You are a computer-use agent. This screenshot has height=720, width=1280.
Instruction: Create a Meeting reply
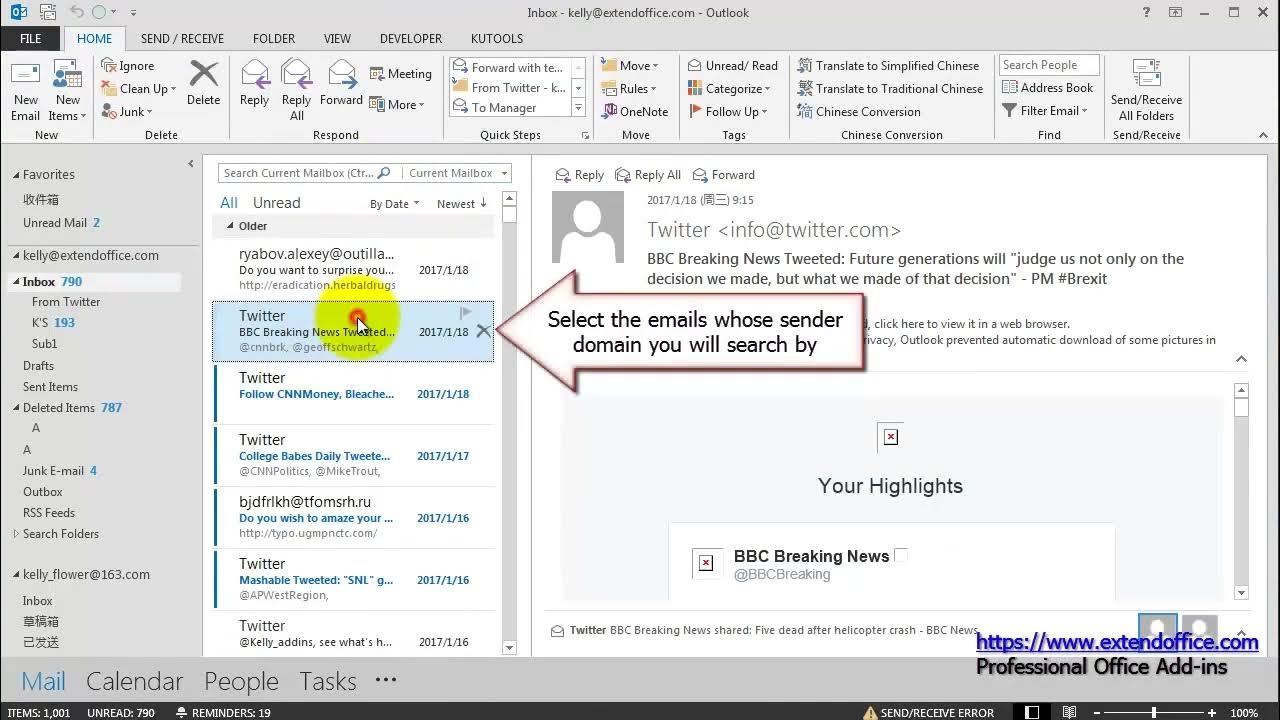[x=400, y=74]
